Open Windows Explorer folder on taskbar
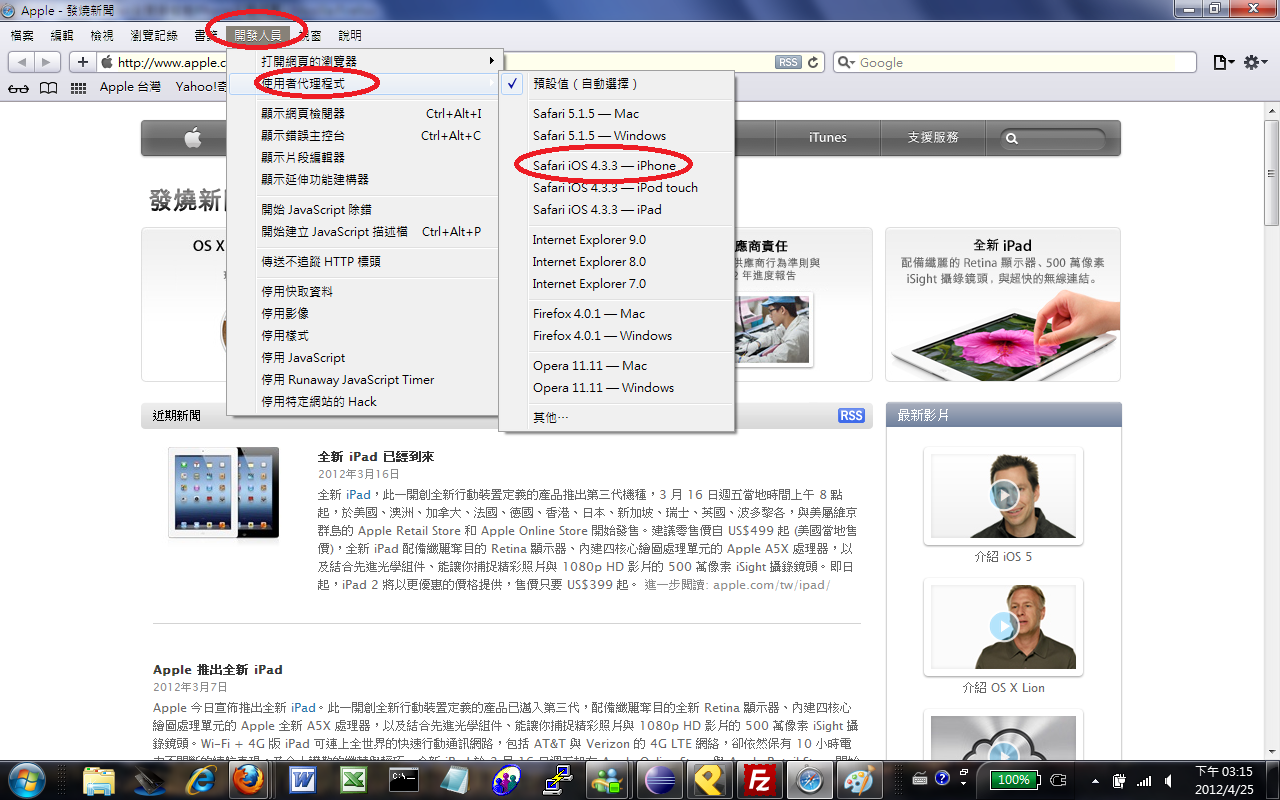 99,780
